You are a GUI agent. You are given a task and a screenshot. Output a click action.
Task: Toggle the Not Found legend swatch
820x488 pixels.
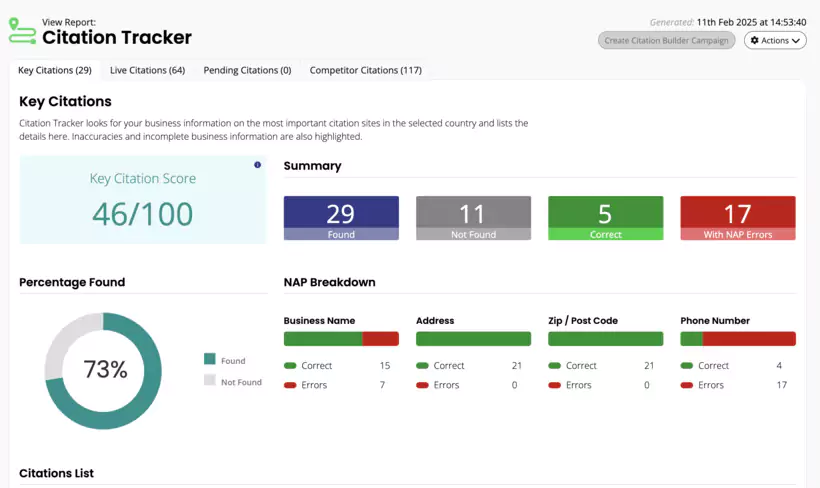pyautogui.click(x=210, y=380)
